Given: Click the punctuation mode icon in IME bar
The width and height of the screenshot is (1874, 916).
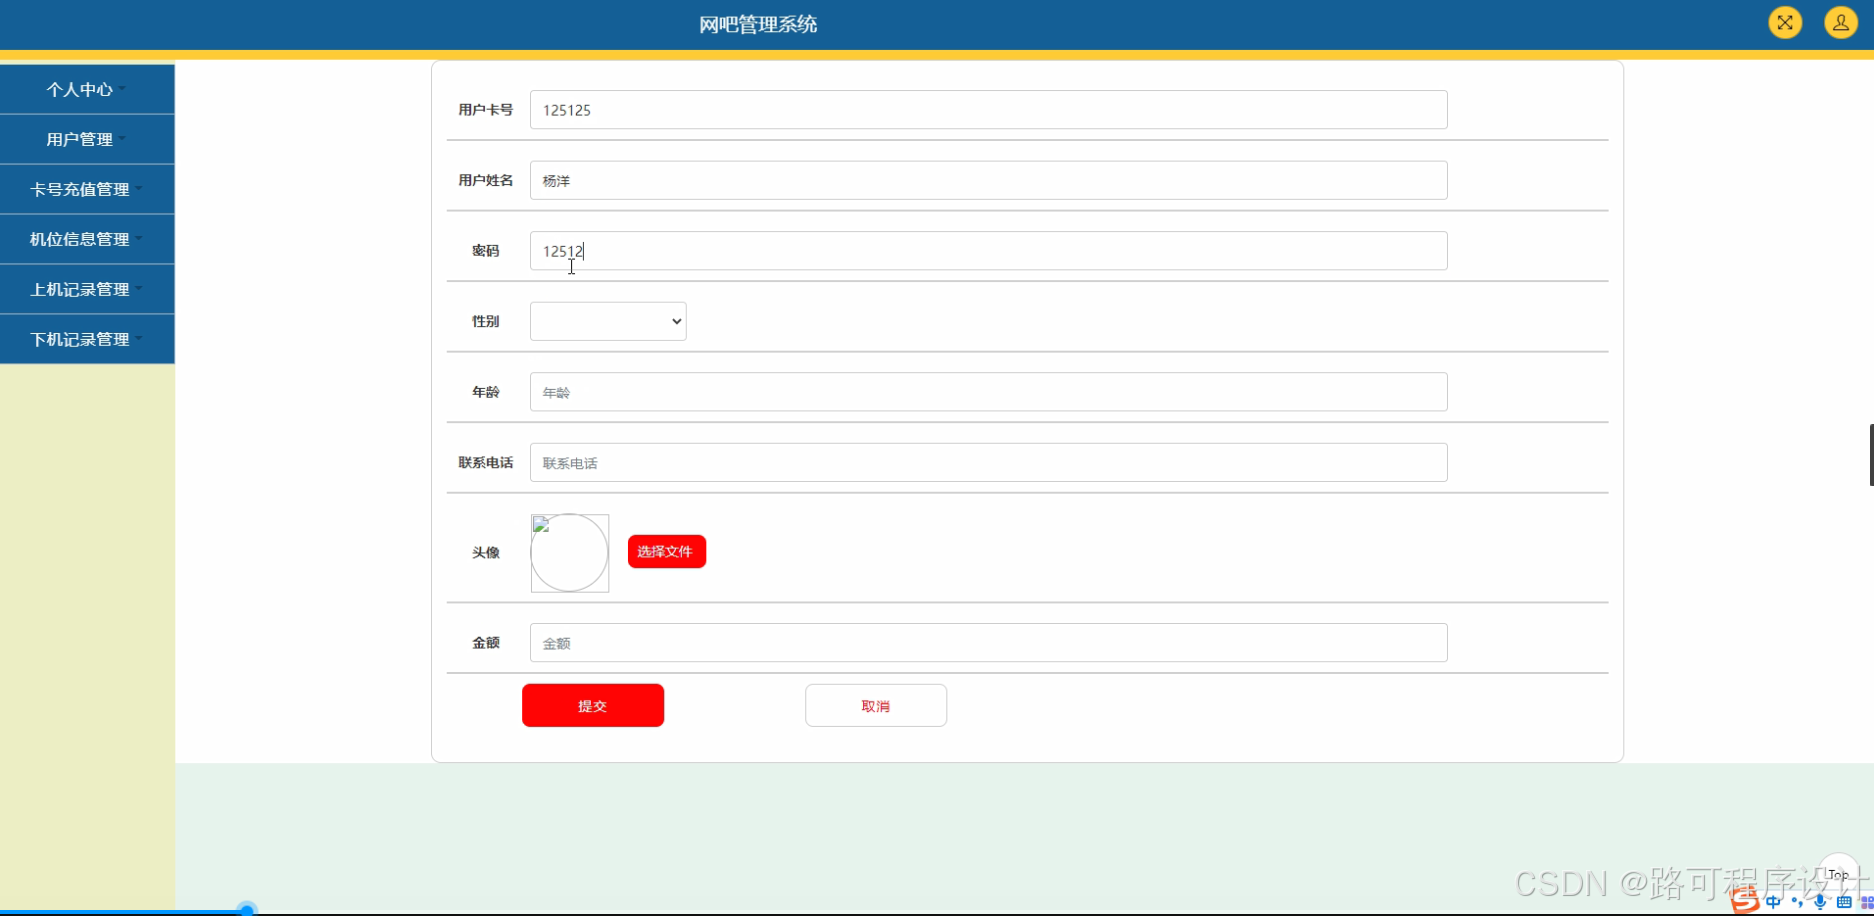Looking at the screenshot, I should click(x=1797, y=902).
